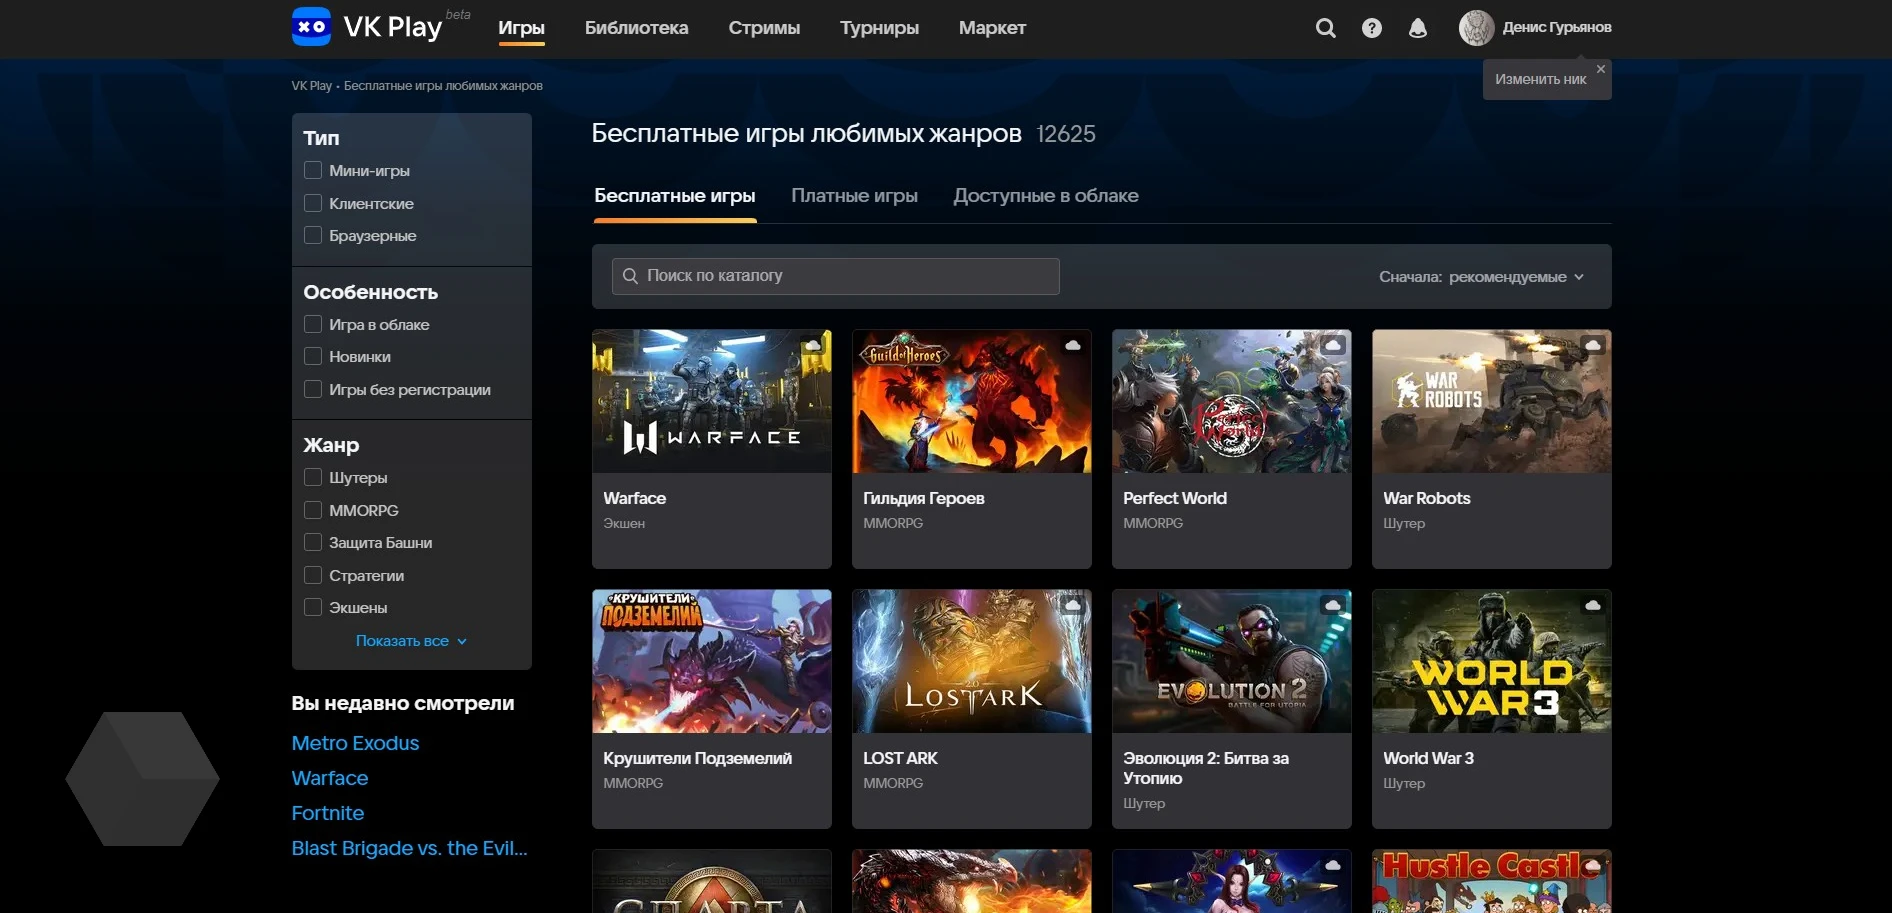
Task: Click the World War 3 title text
Action: pyautogui.click(x=1428, y=758)
